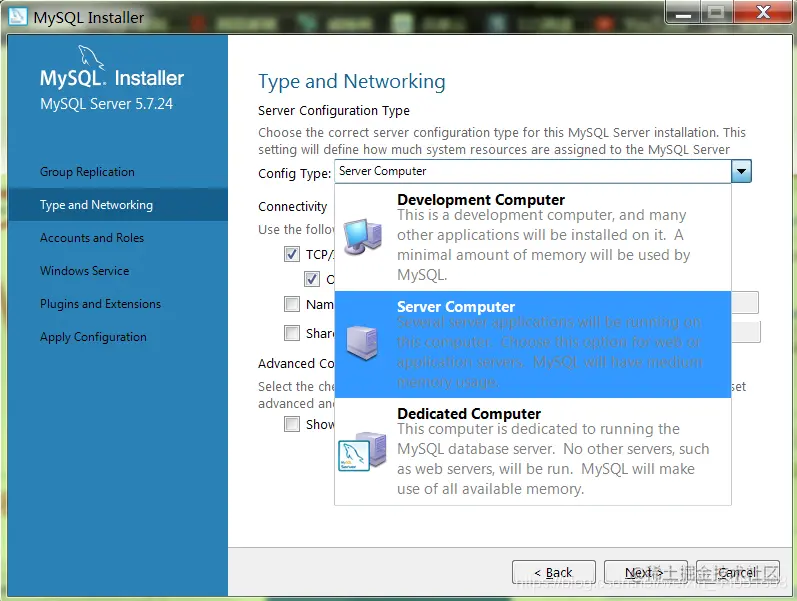The width and height of the screenshot is (797, 601).
Task: Toggle the nested checkbox under TCP/IP
Action: [x=312, y=279]
